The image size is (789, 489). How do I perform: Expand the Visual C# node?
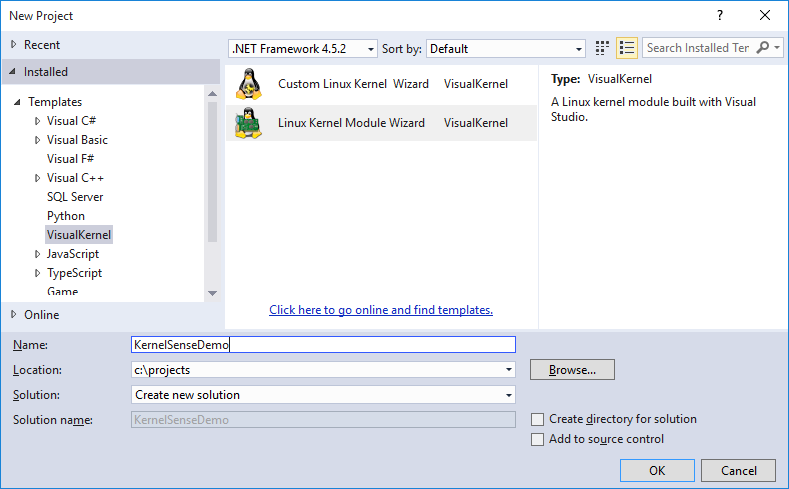click(37, 121)
